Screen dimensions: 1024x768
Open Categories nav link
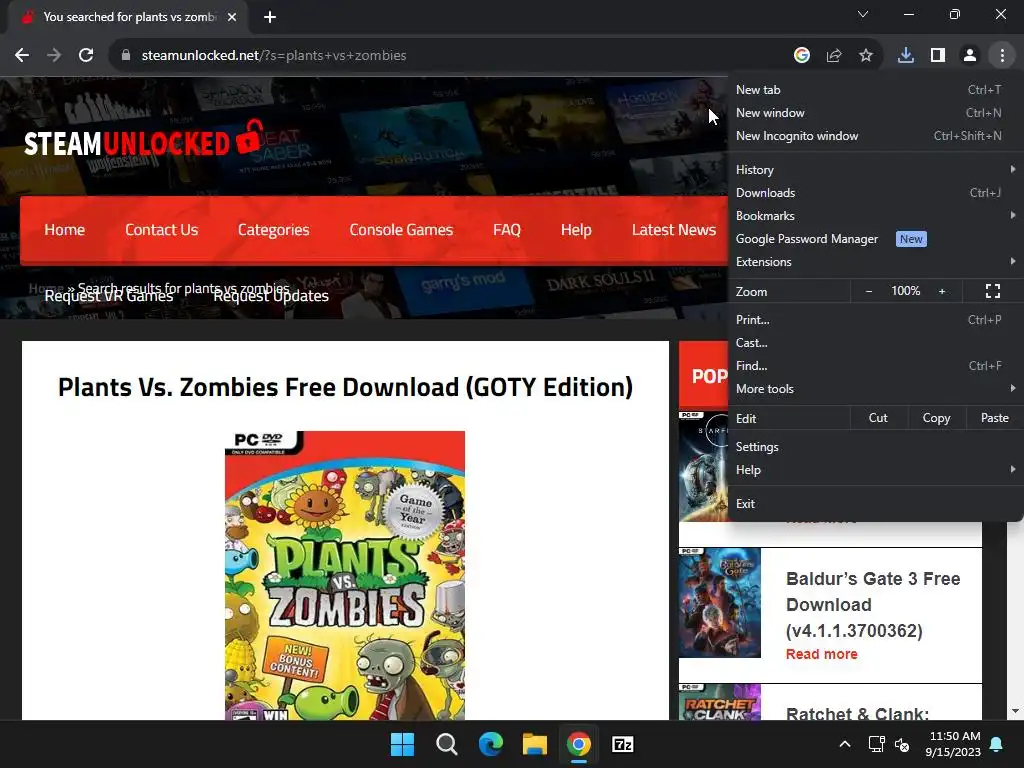(274, 230)
